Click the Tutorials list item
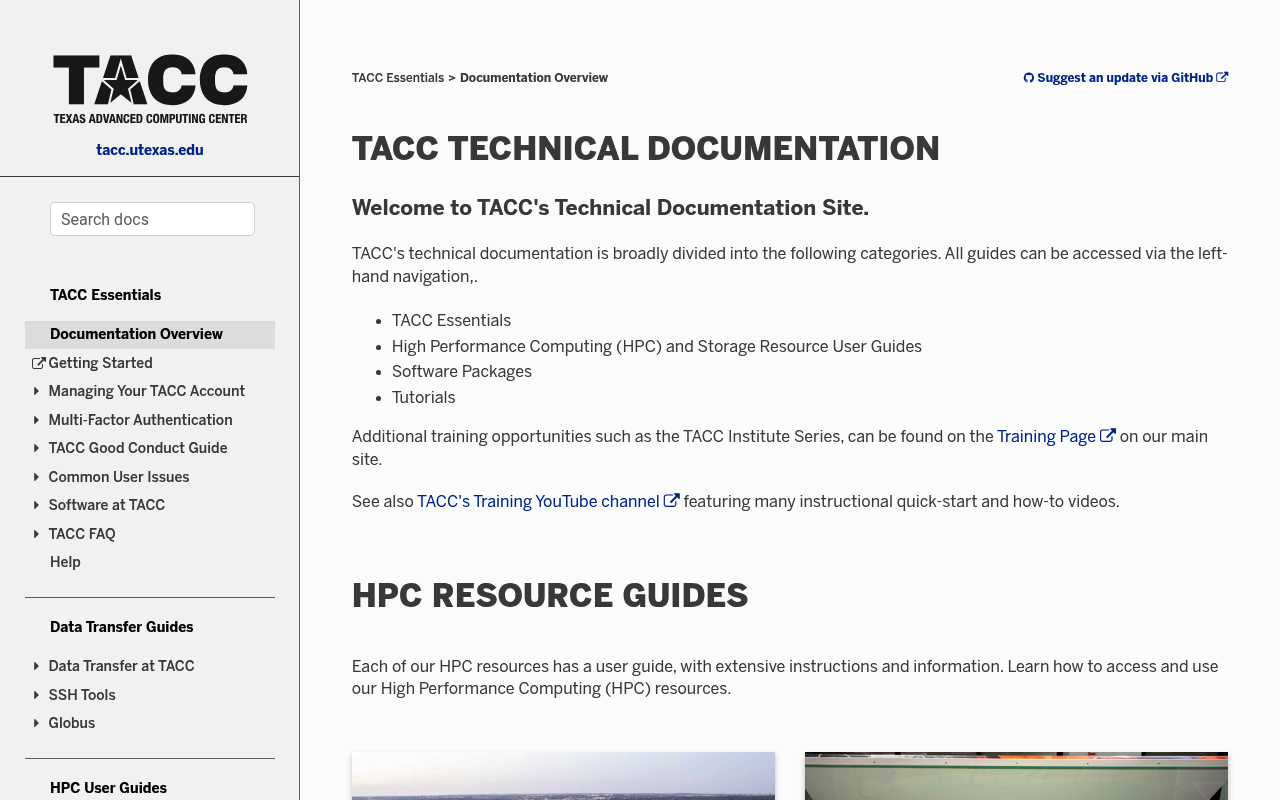 click(x=424, y=397)
